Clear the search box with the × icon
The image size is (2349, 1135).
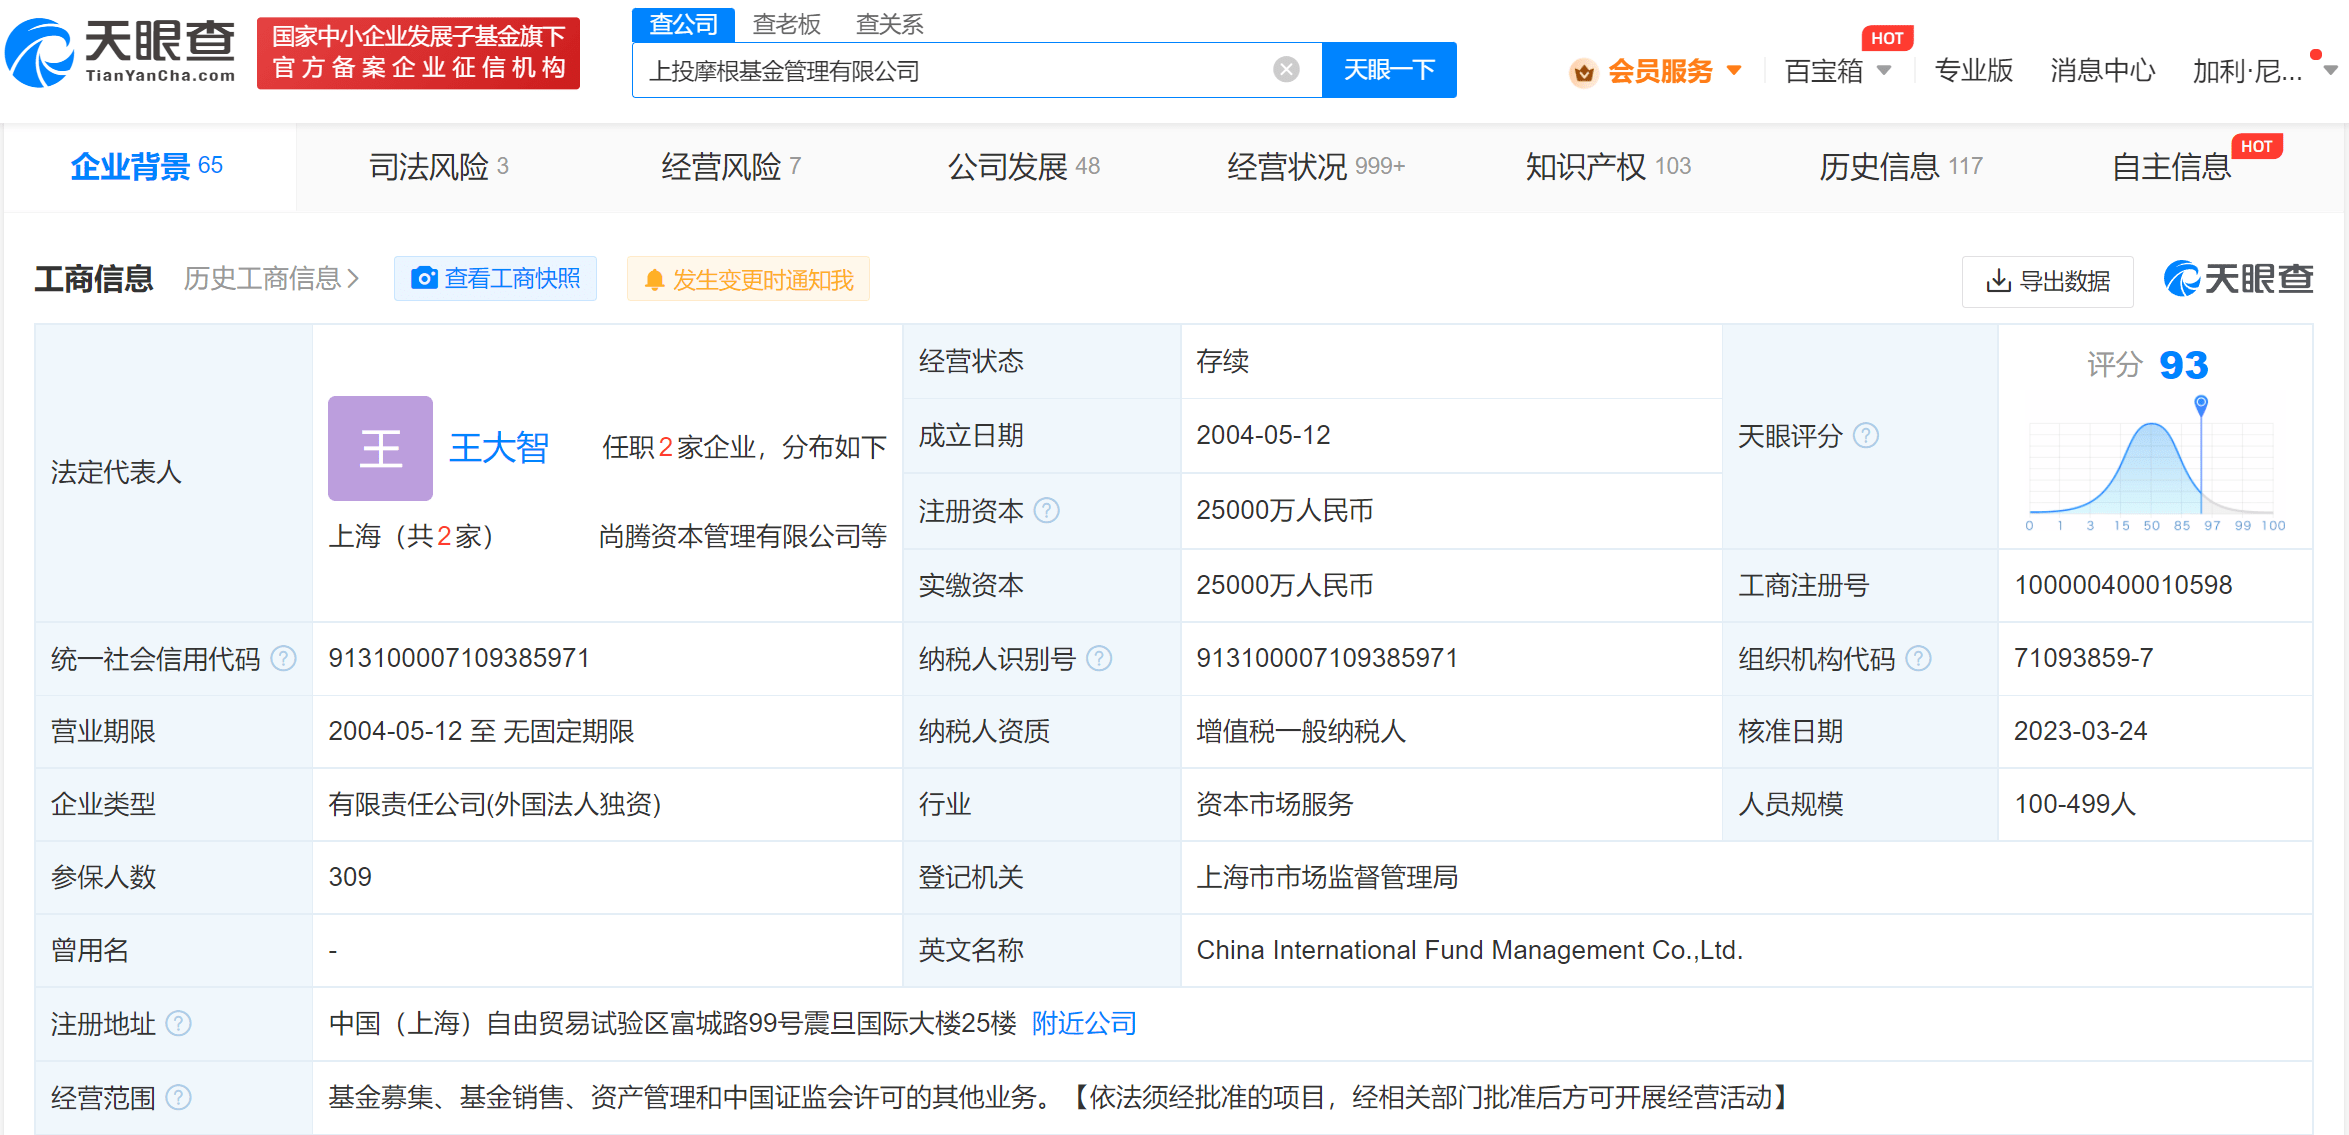tap(1284, 68)
